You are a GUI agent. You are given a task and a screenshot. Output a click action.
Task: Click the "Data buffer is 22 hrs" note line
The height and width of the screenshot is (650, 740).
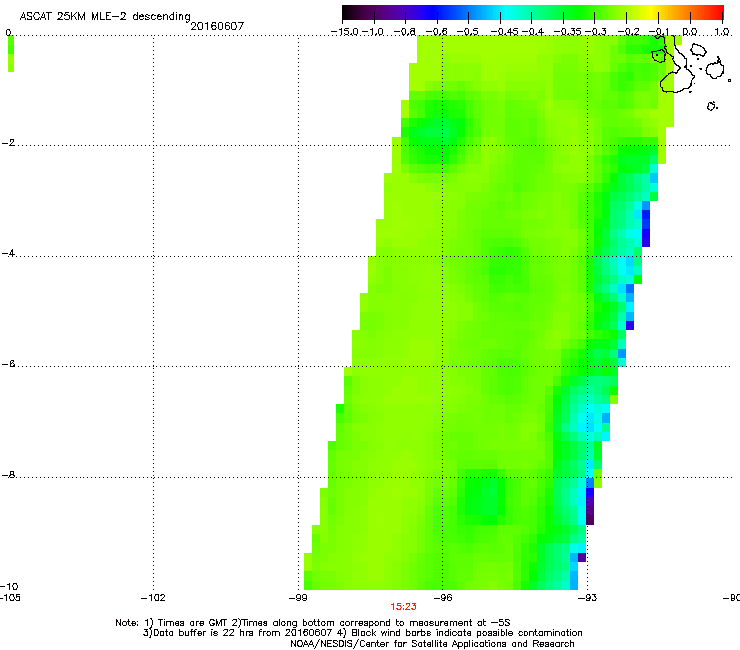(x=363, y=633)
